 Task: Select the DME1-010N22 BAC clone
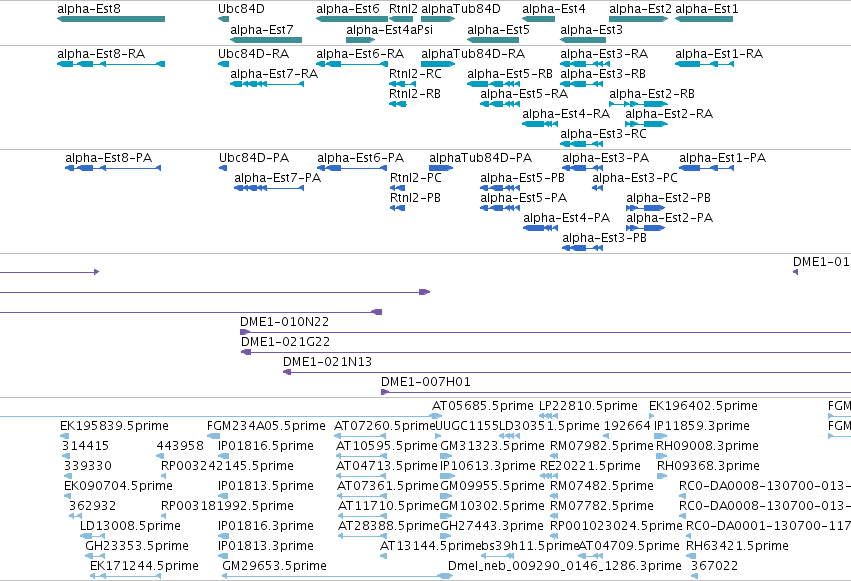[545, 332]
